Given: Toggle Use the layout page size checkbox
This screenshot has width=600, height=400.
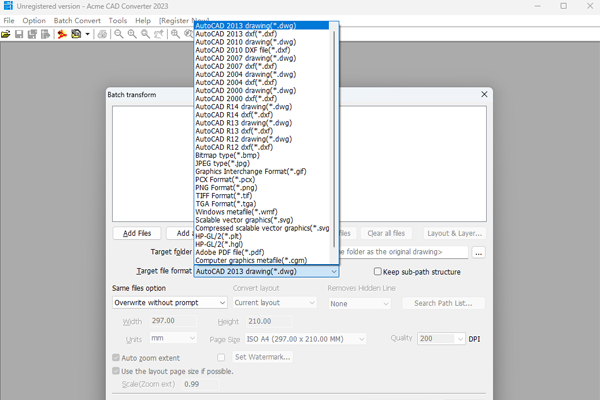Looking at the screenshot, I should click(x=116, y=371).
